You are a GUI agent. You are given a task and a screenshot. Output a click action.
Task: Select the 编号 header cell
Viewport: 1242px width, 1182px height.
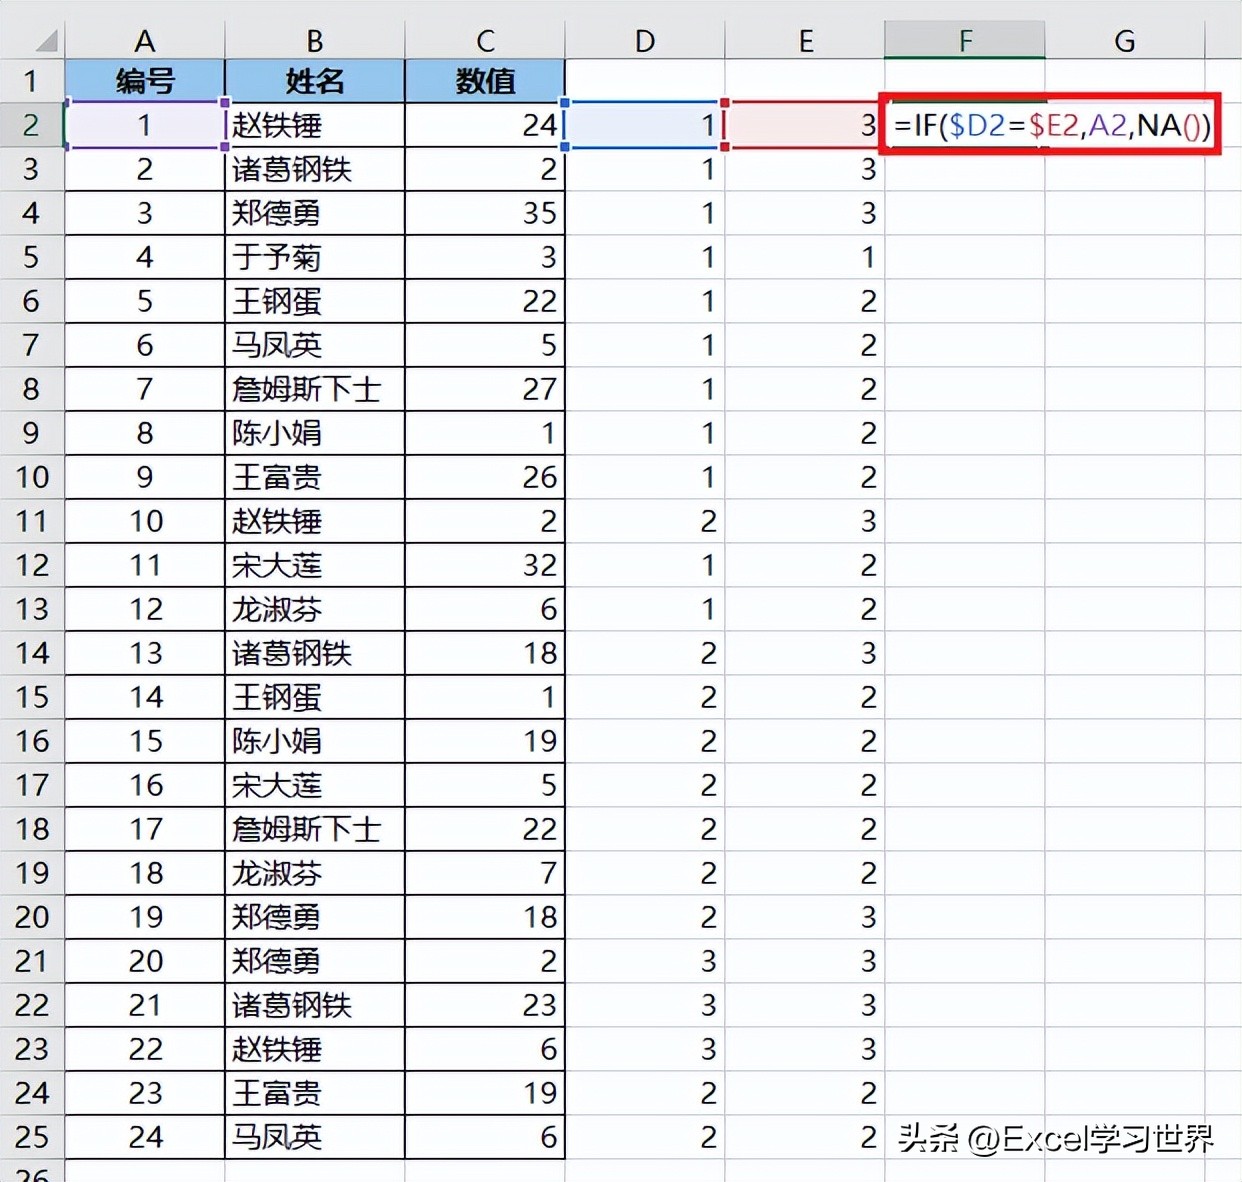[144, 81]
